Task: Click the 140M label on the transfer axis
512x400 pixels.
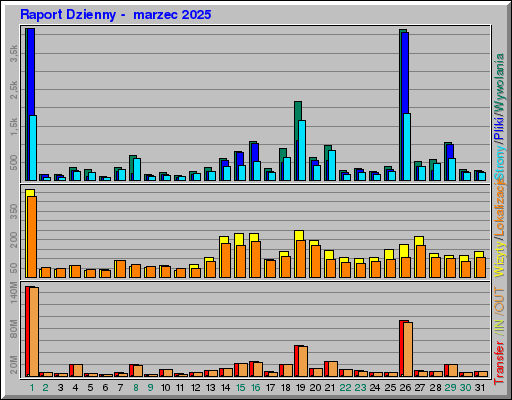Action: (14, 292)
